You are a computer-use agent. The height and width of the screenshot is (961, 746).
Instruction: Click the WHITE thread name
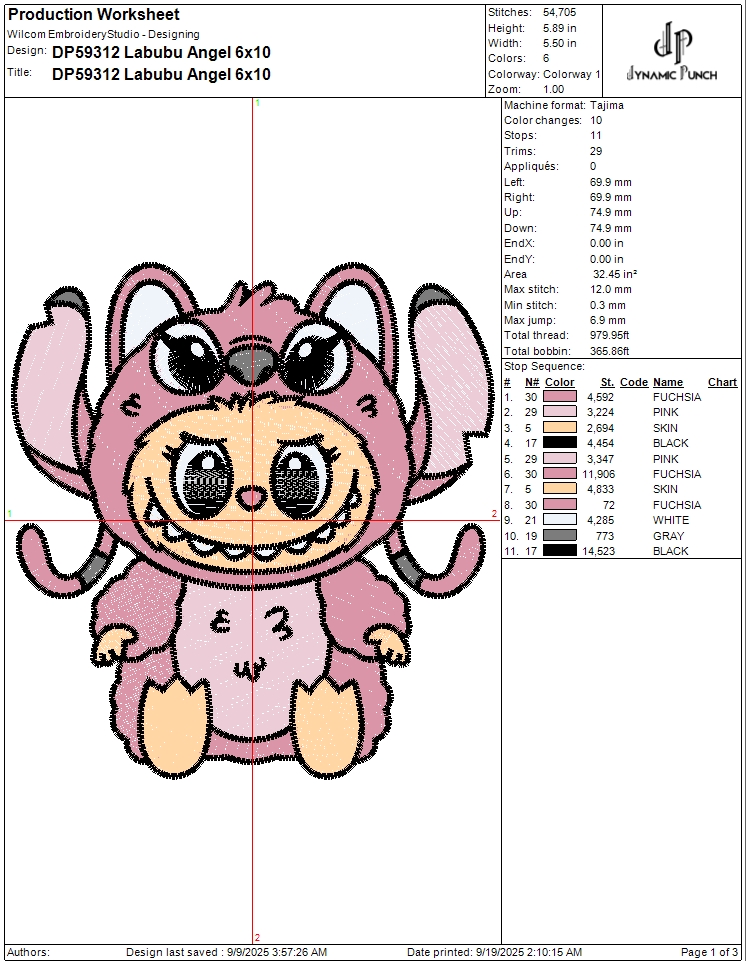click(671, 520)
